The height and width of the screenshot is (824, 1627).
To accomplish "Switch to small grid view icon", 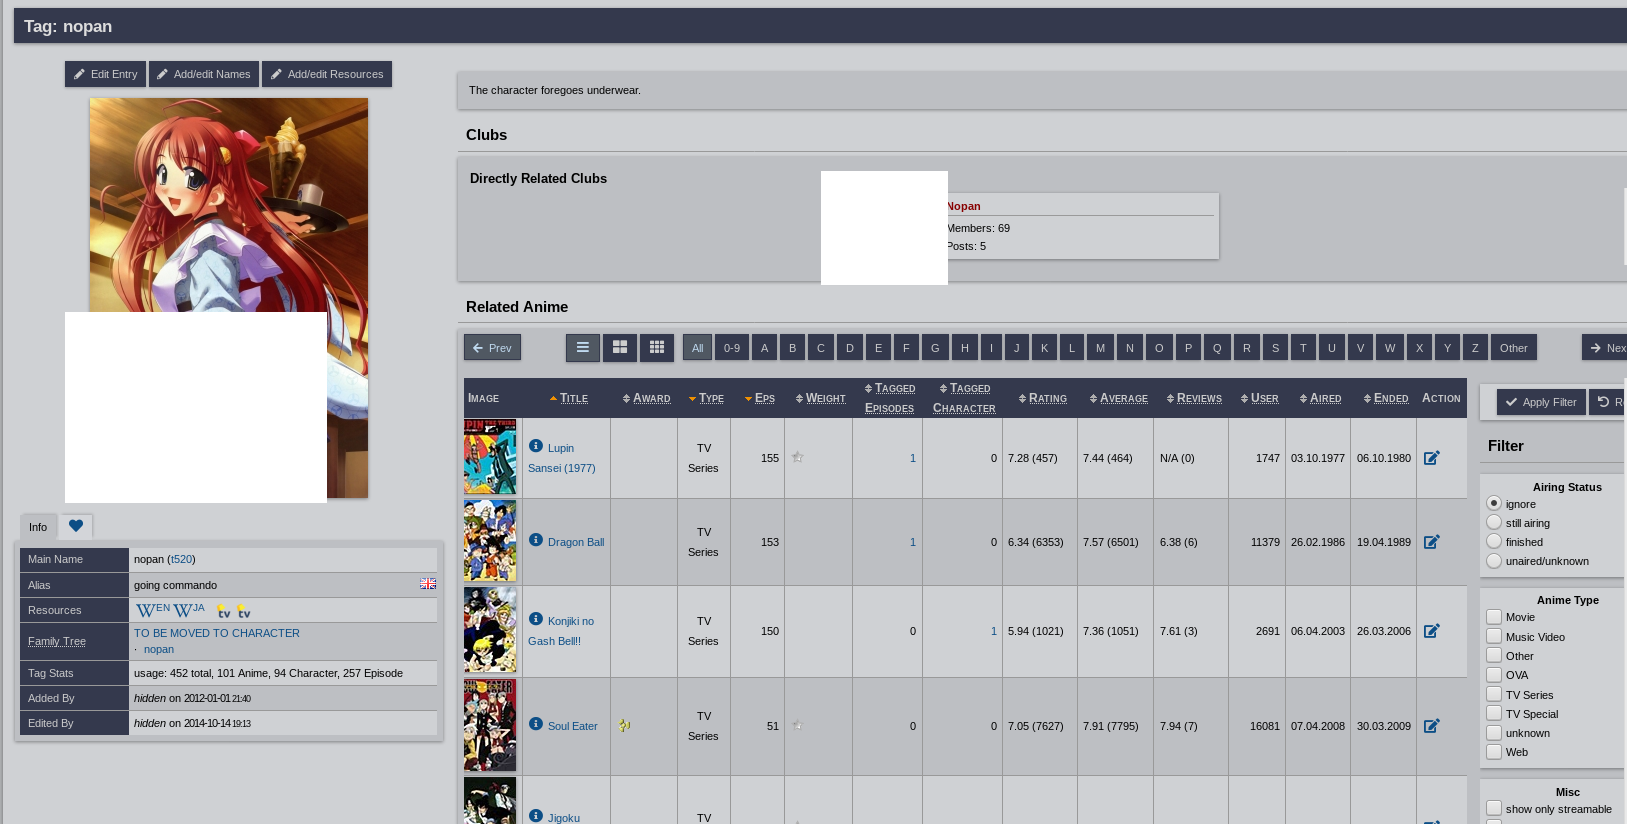I will (657, 347).
